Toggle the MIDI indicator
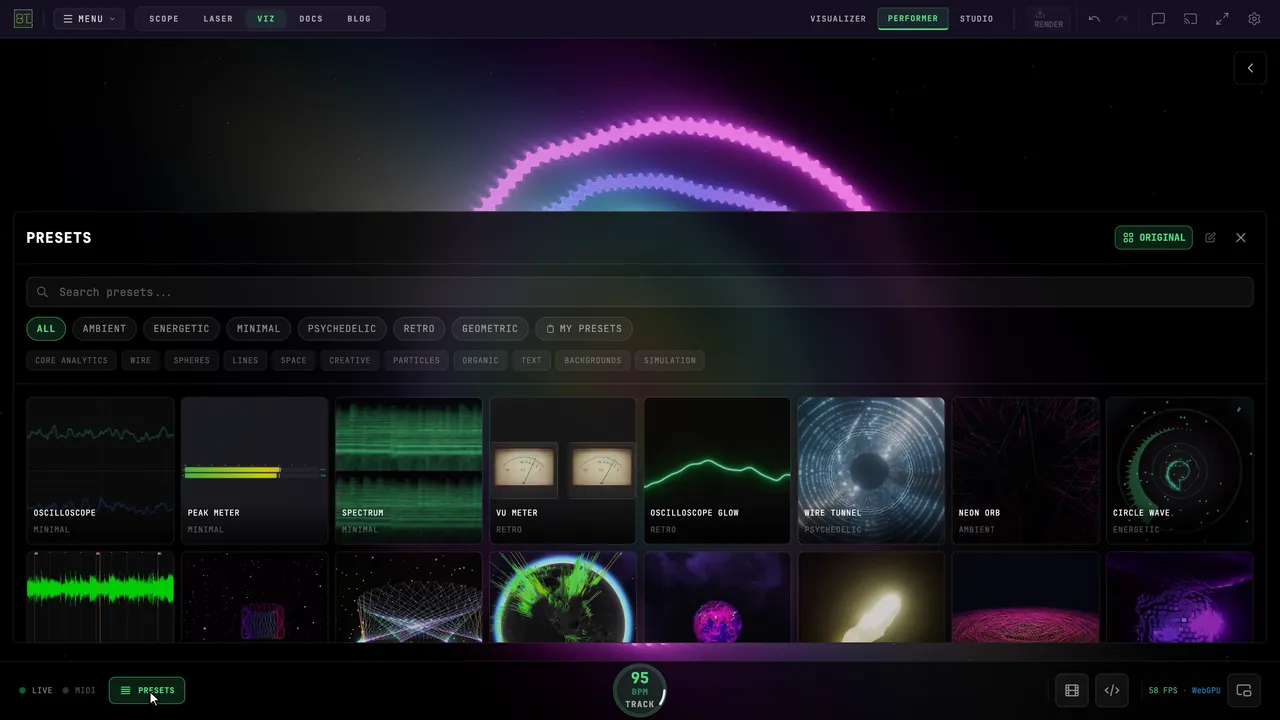Viewport: 1280px width, 720px height. (x=79, y=690)
